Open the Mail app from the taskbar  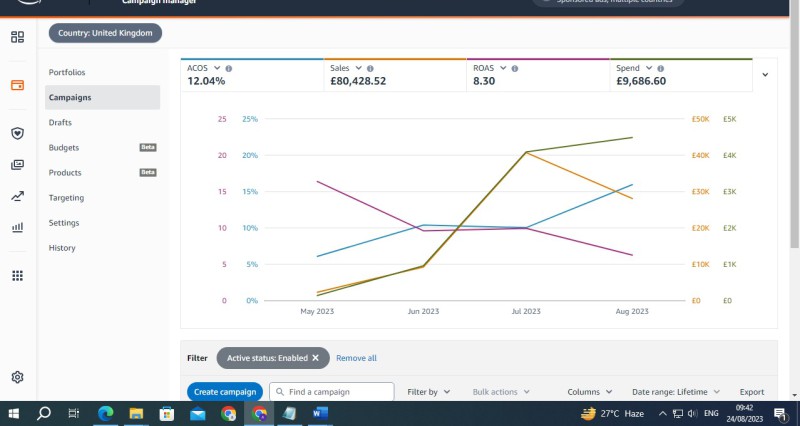click(x=197, y=414)
